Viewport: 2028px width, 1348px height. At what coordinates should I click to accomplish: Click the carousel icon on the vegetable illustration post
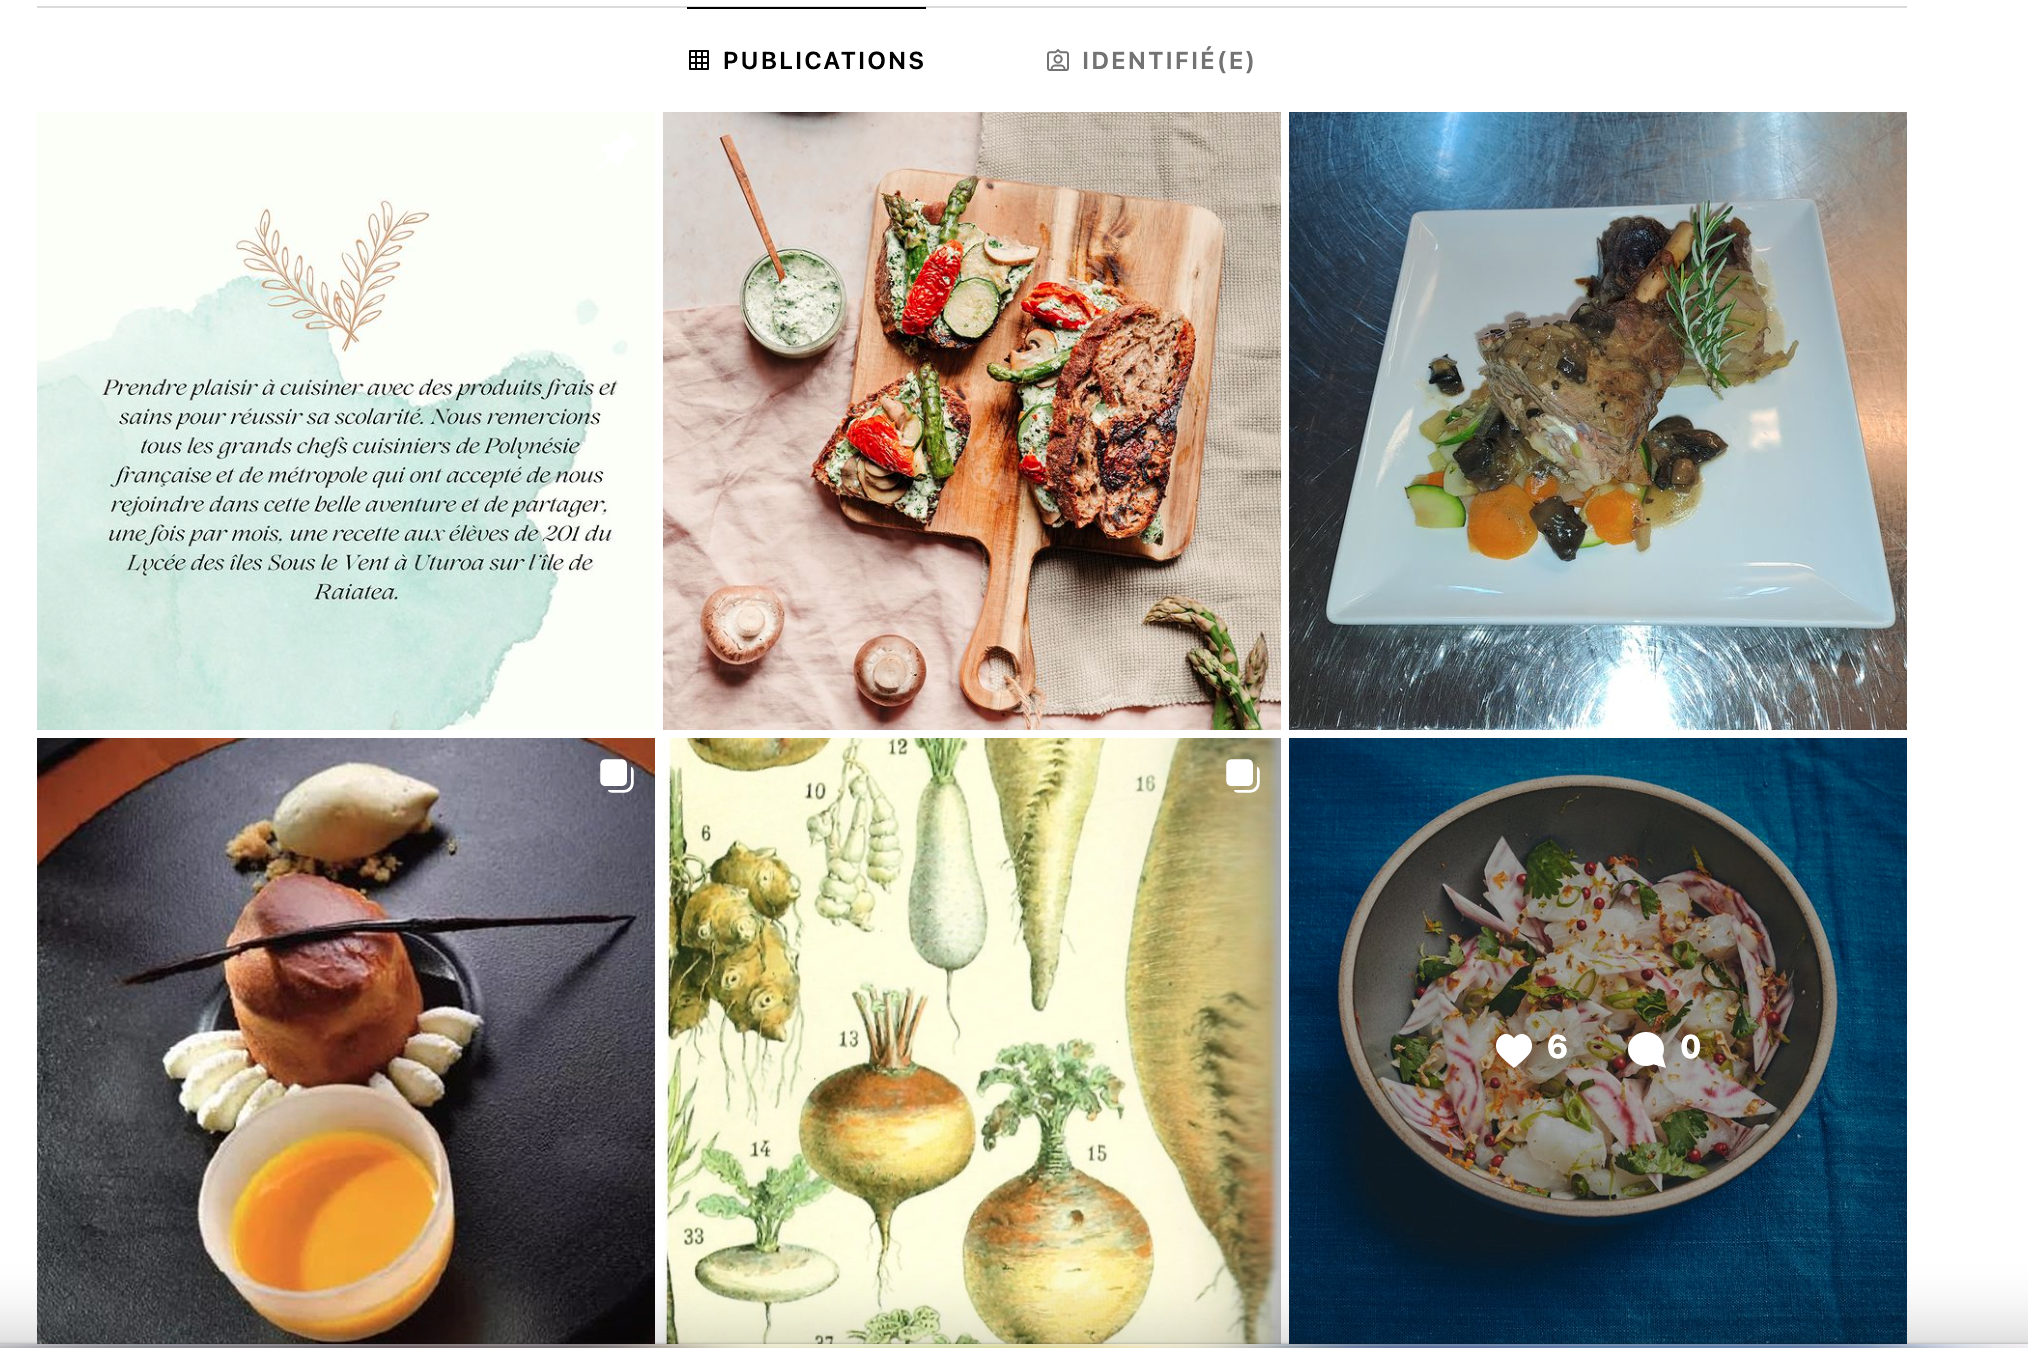click(x=1242, y=776)
